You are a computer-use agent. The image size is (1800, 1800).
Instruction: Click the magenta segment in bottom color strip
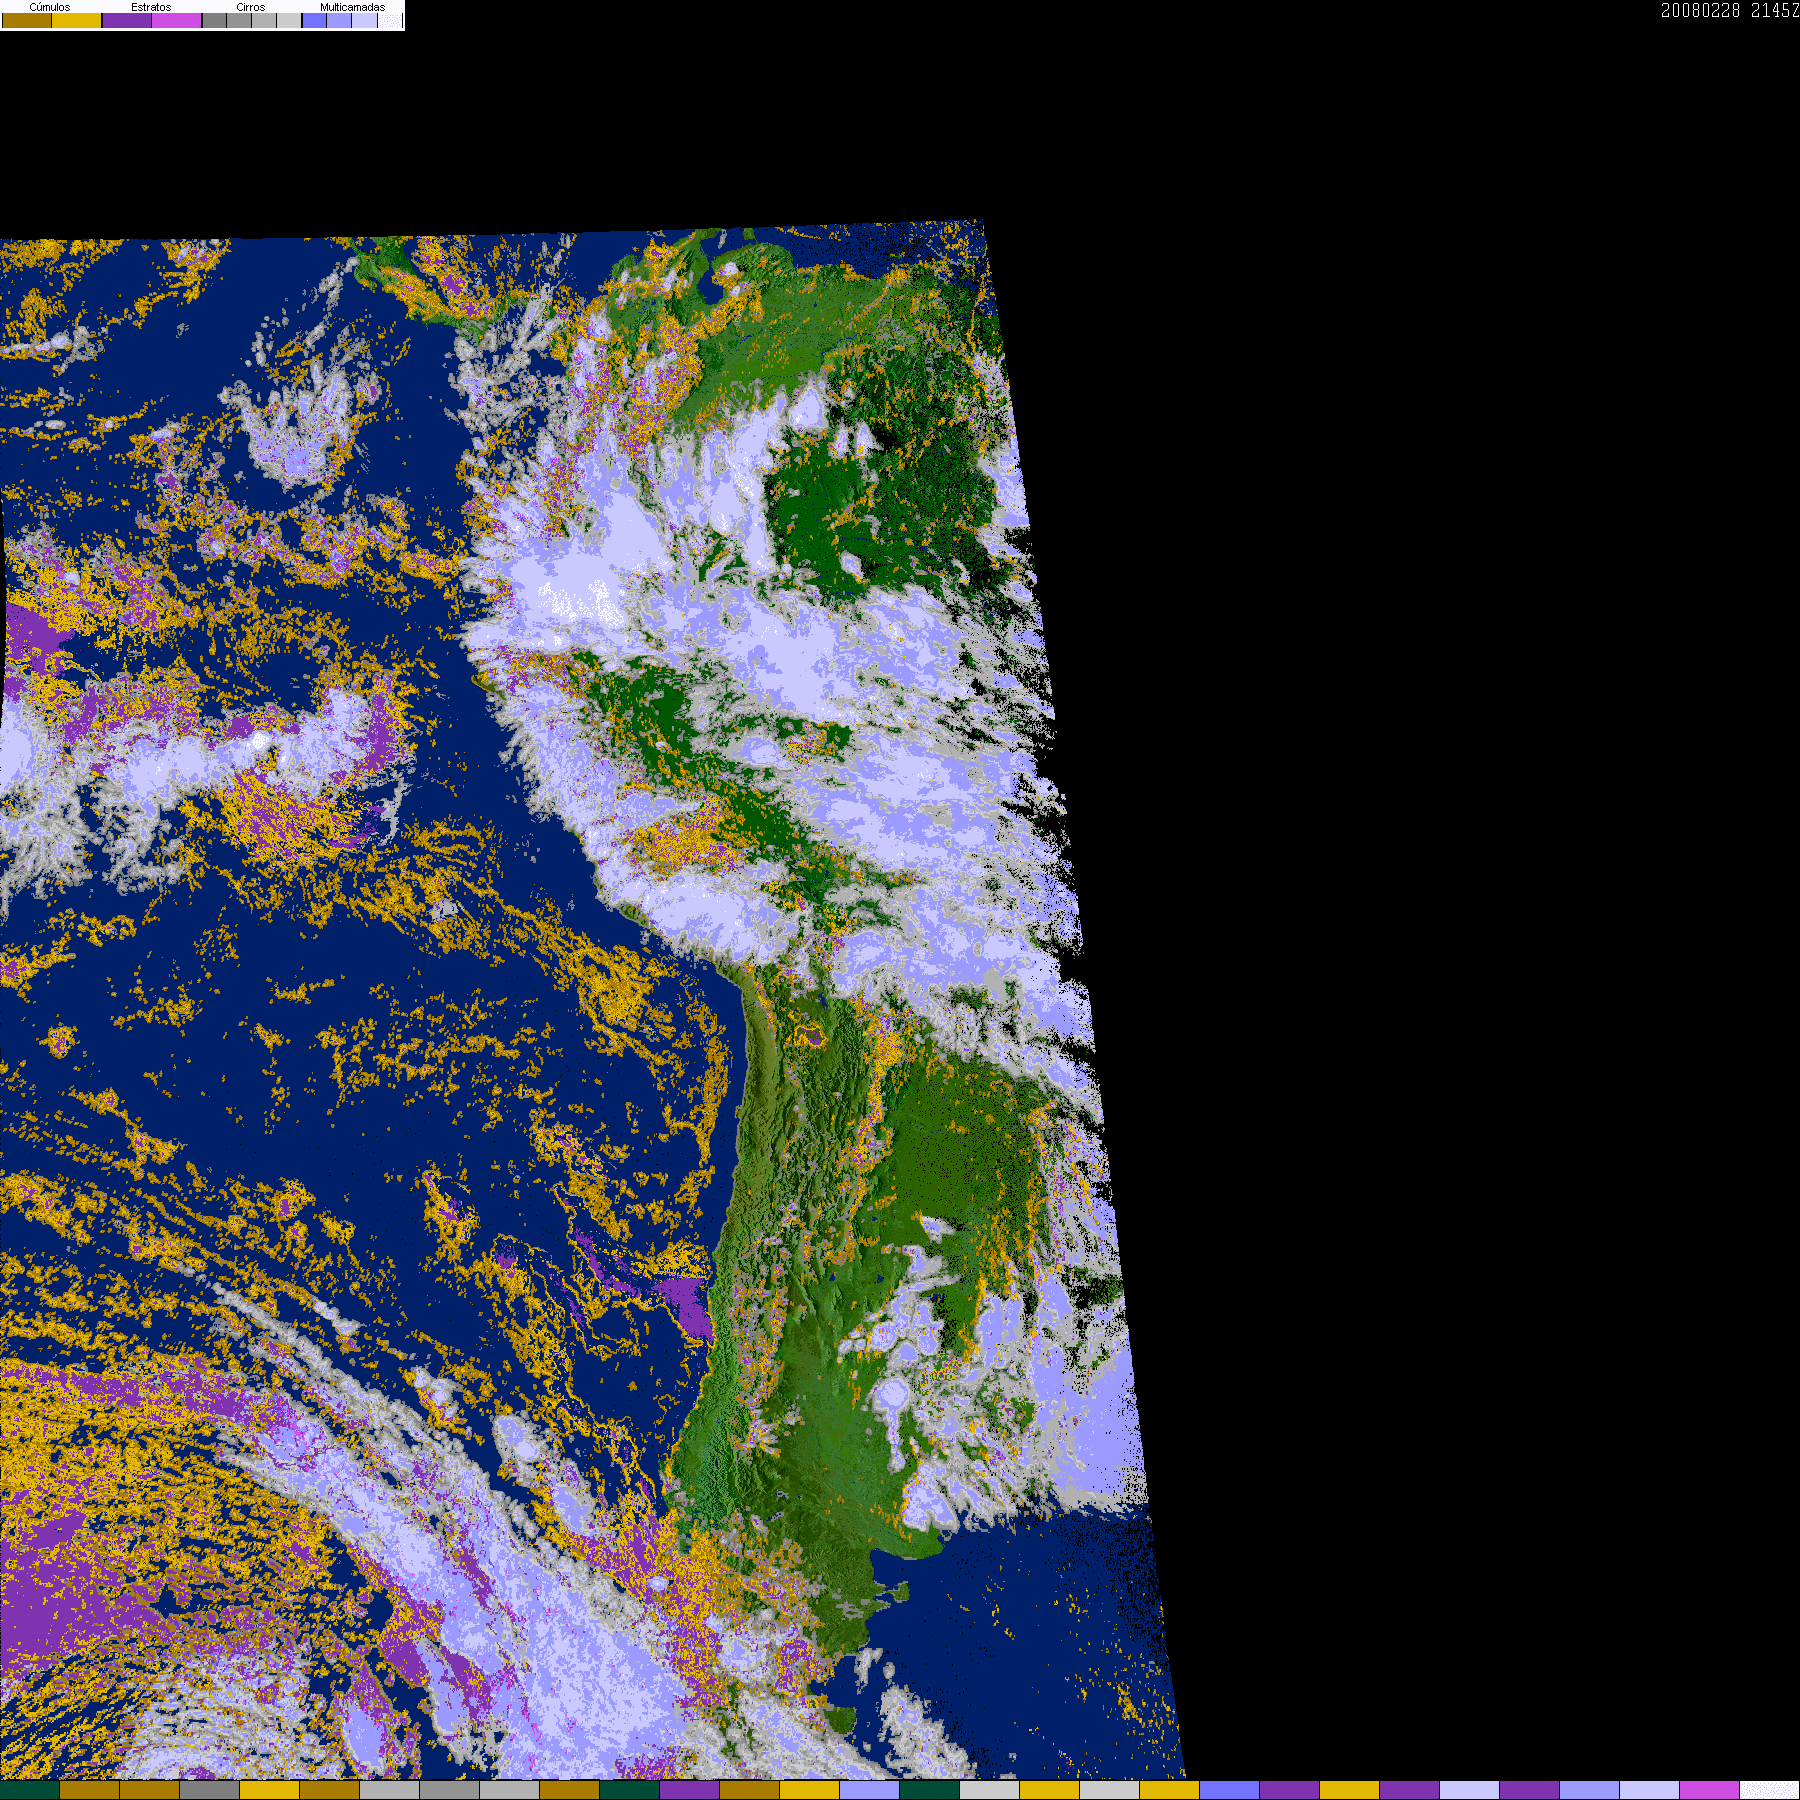(x=1709, y=1790)
